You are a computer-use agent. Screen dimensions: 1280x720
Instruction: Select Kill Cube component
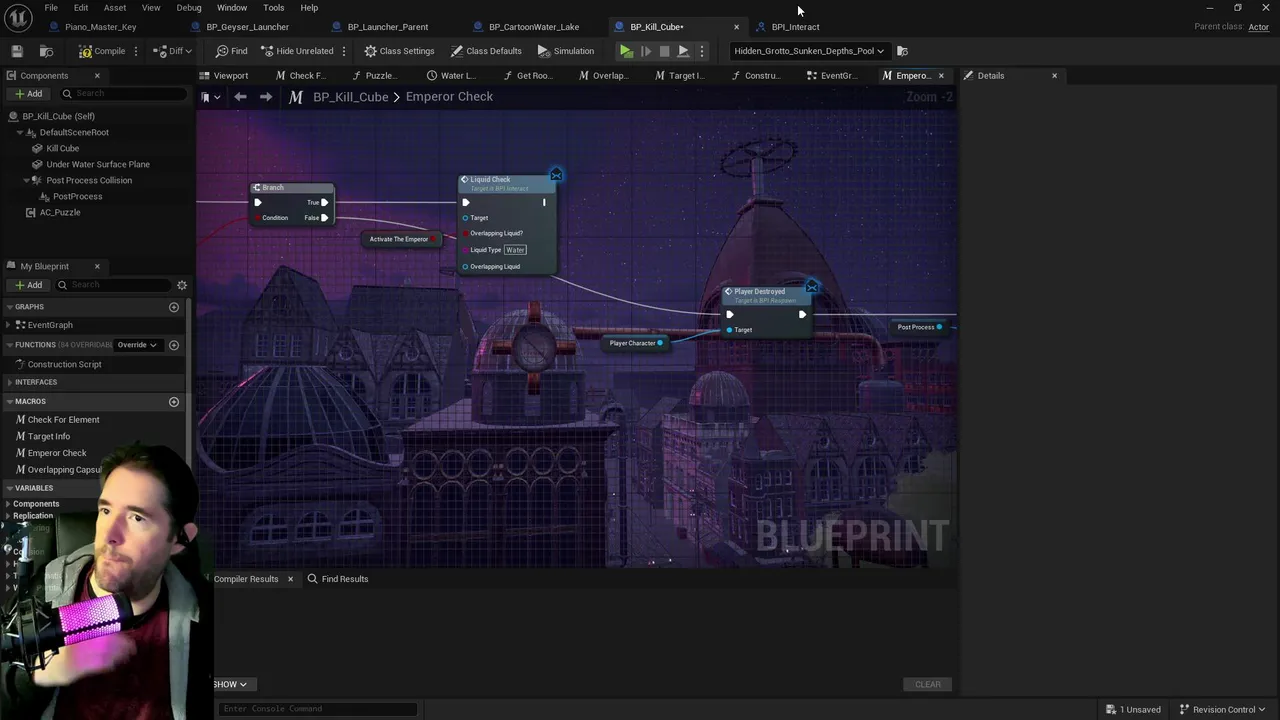point(62,148)
